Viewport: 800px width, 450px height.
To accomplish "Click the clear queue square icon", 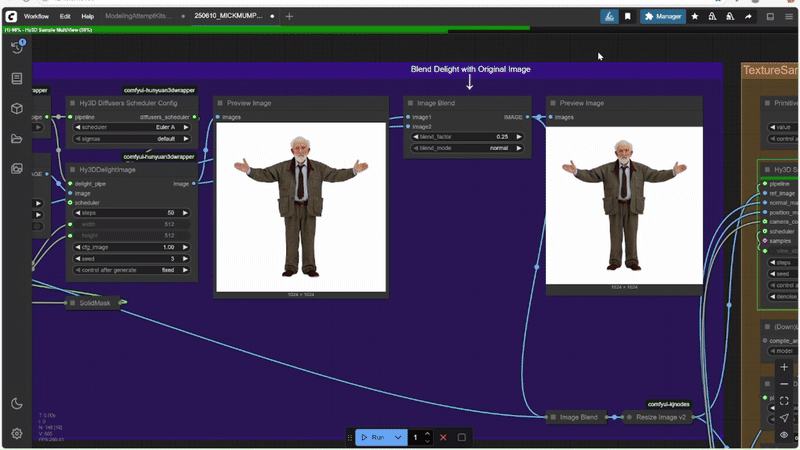I will coord(462,437).
